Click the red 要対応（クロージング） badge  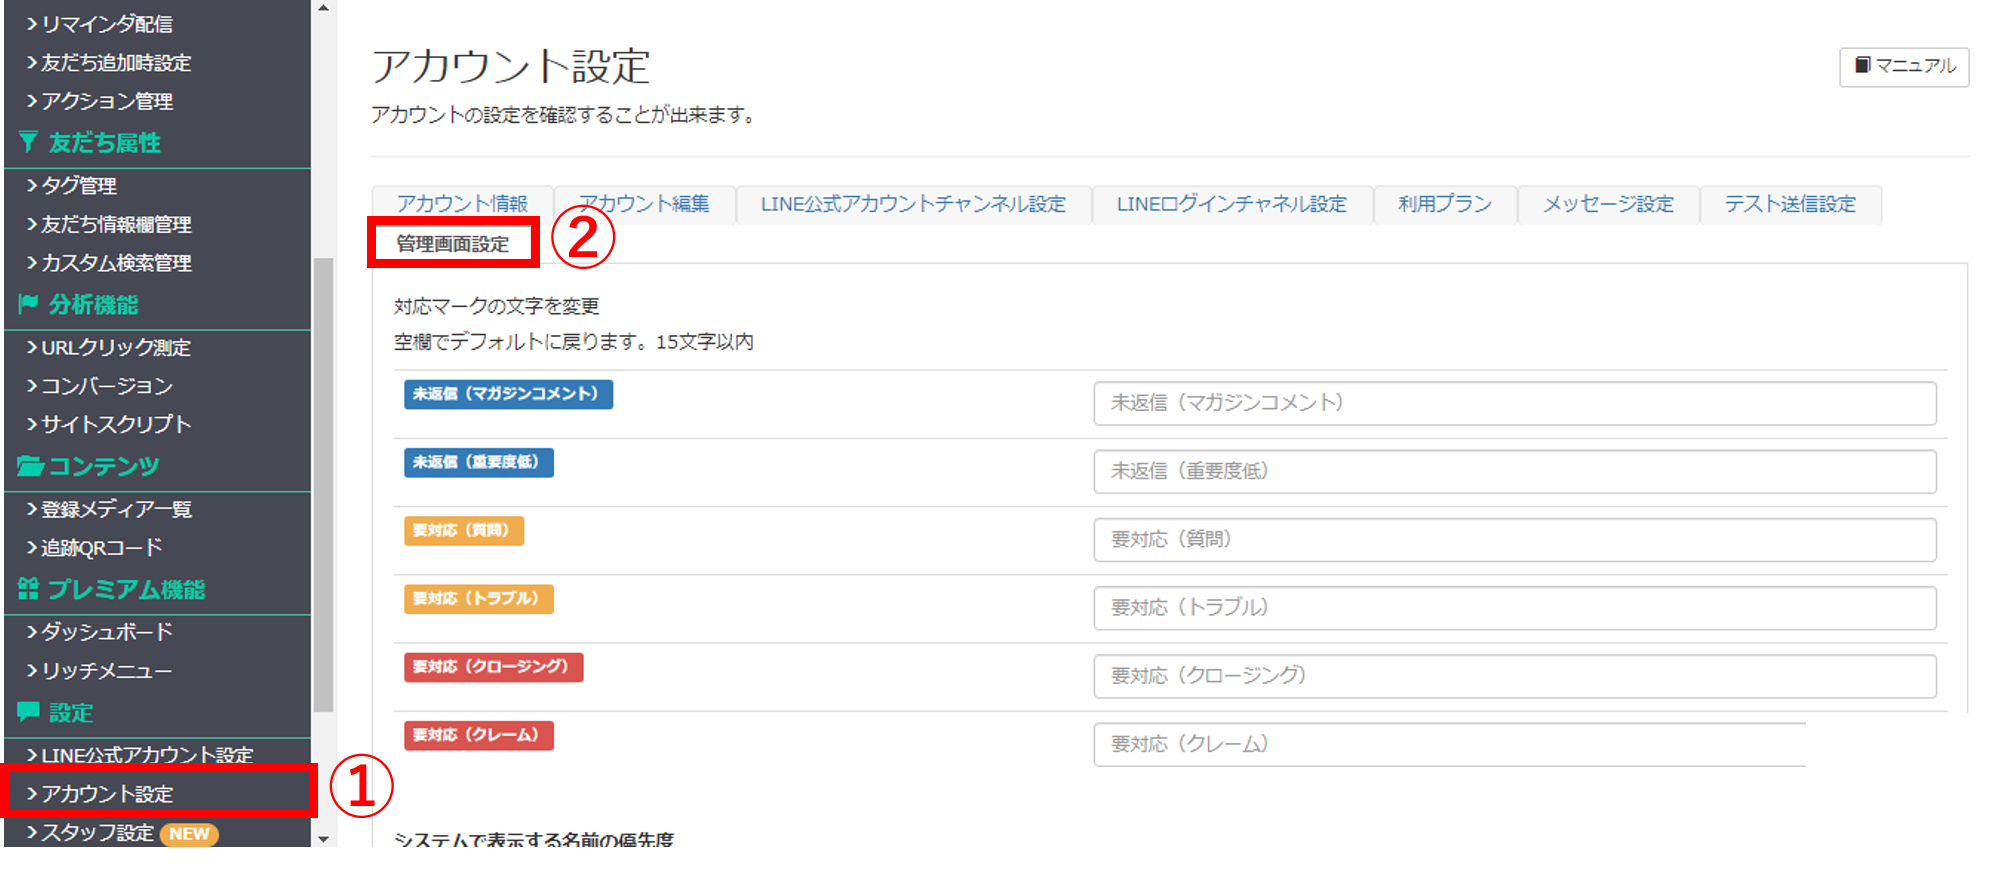coord(493,667)
